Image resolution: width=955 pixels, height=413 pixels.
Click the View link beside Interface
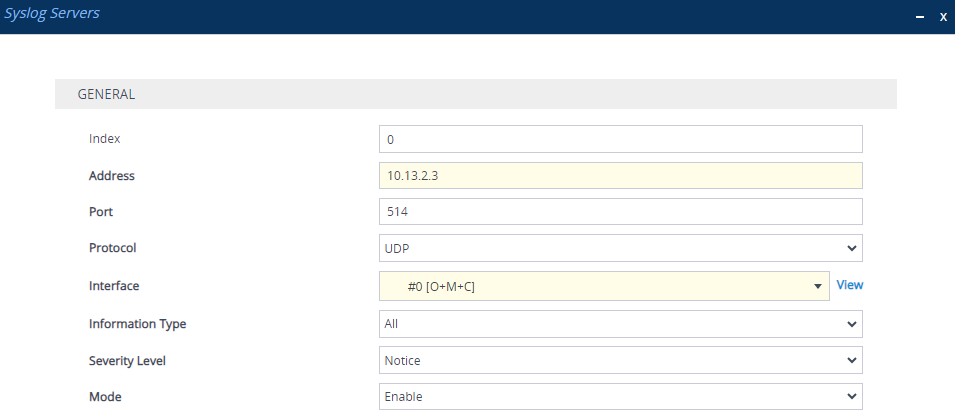(849, 285)
